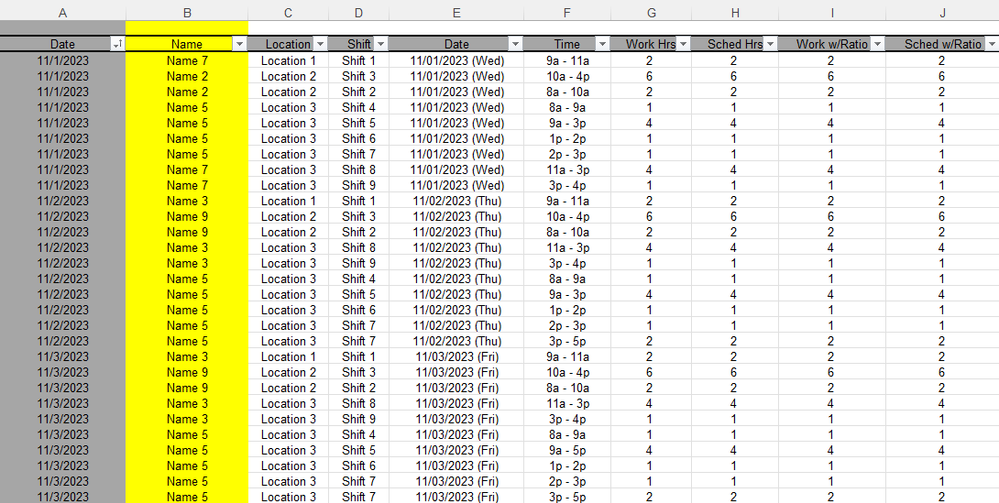The width and height of the screenshot is (999, 503).
Task: Click "Name 7" in the 11/1/2023 Shift 1 row
Action: (x=187, y=61)
